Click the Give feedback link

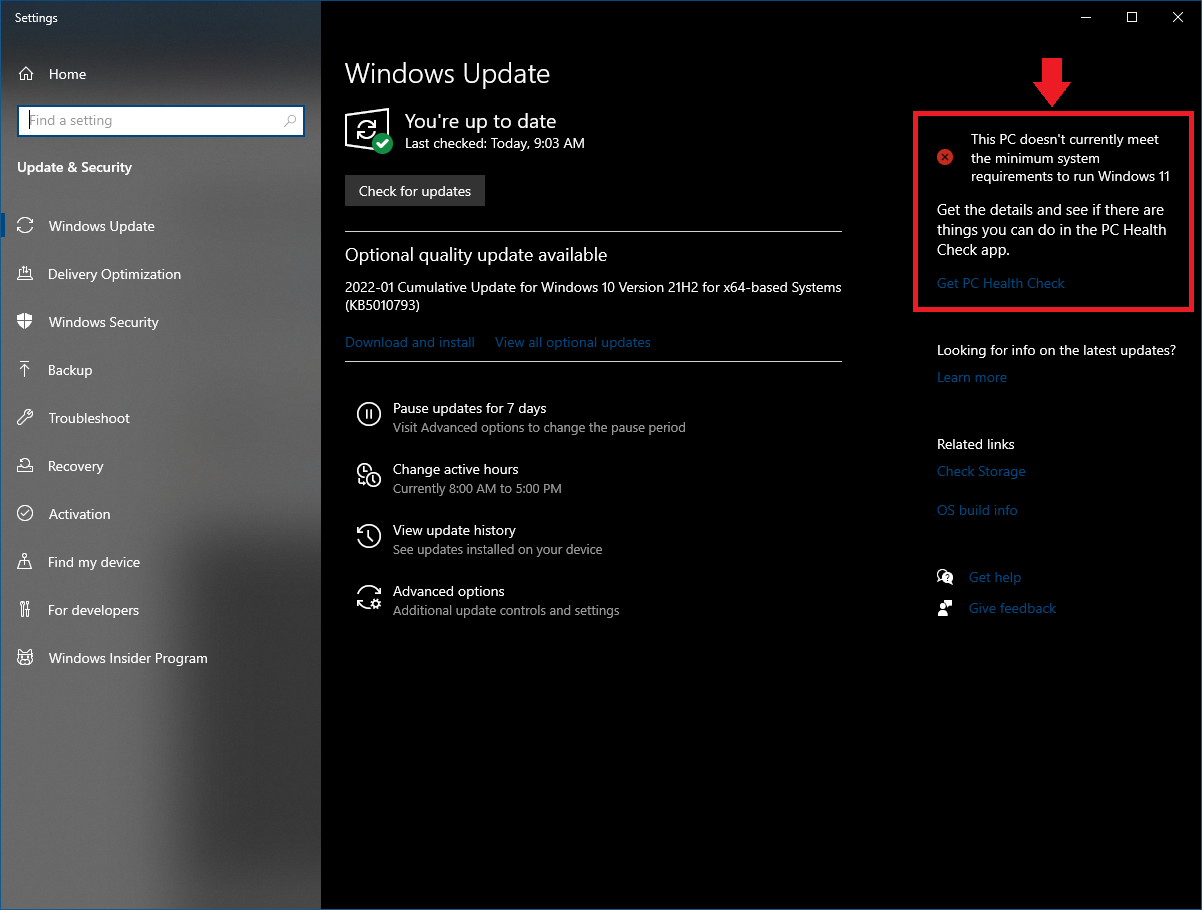point(1012,608)
